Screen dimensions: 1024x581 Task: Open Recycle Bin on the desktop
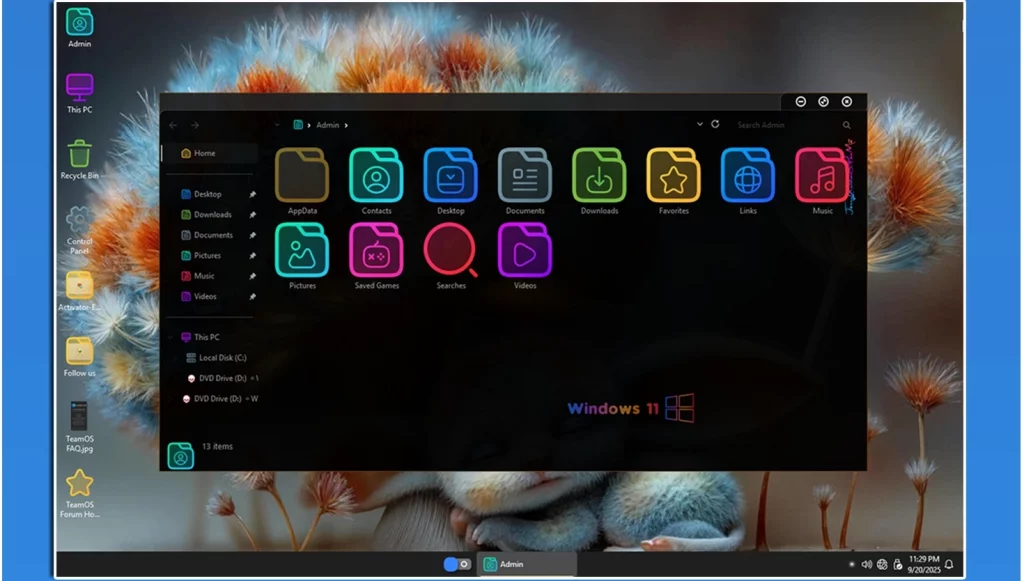pos(80,156)
